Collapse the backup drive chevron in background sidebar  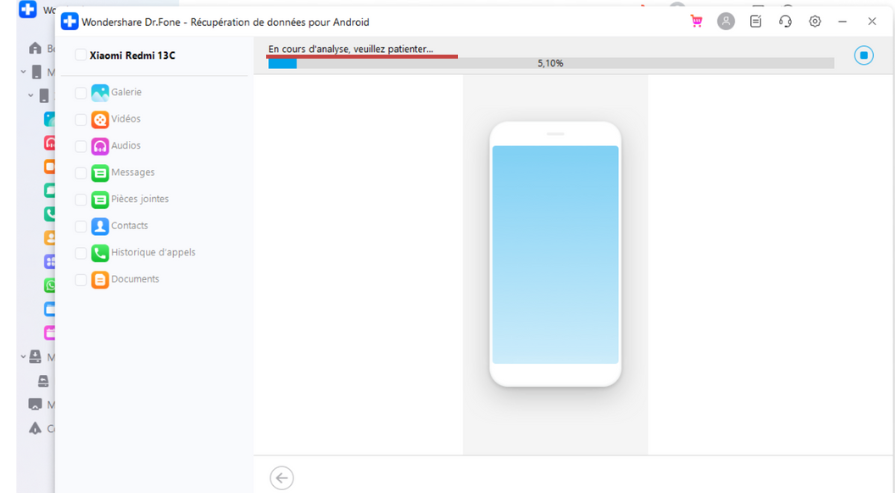point(23,357)
